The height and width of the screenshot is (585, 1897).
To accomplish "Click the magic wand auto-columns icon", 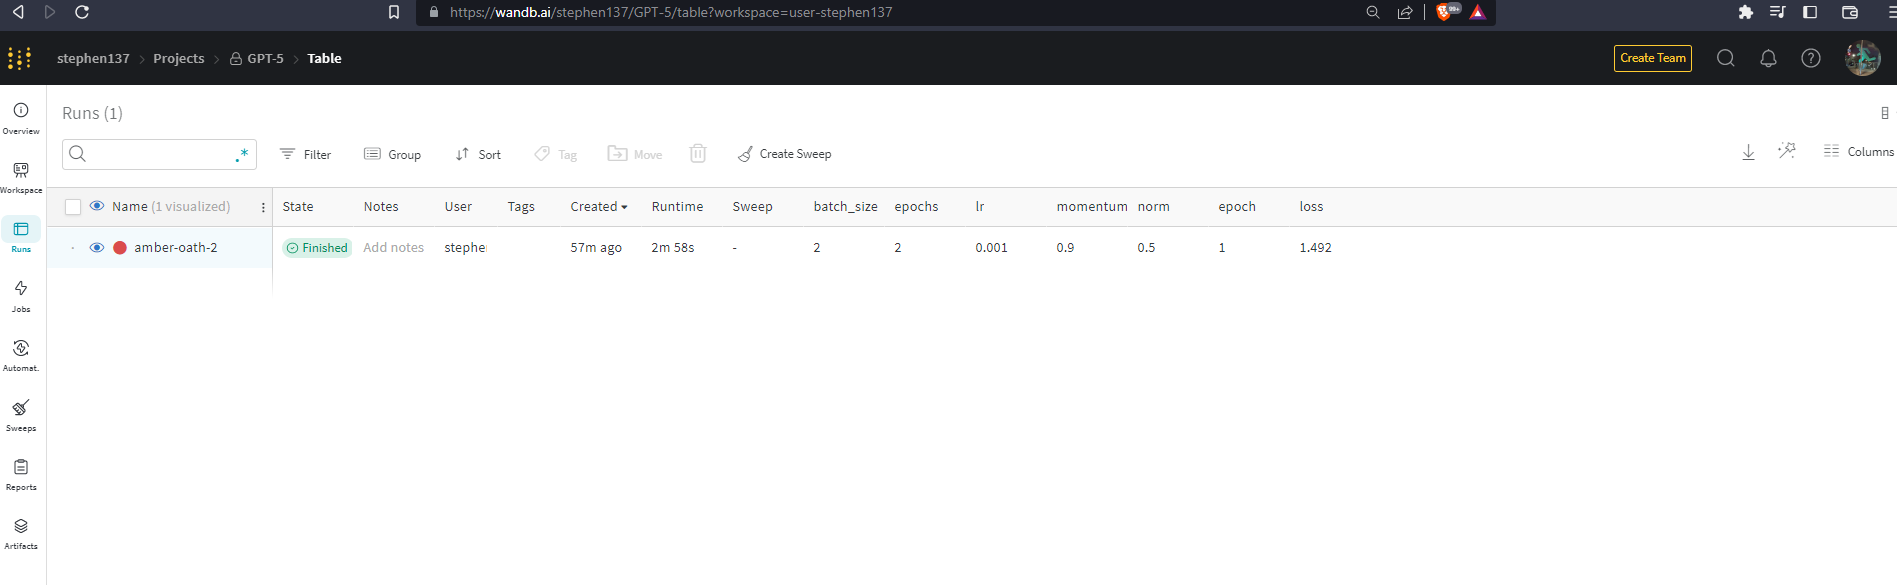I will point(1787,151).
